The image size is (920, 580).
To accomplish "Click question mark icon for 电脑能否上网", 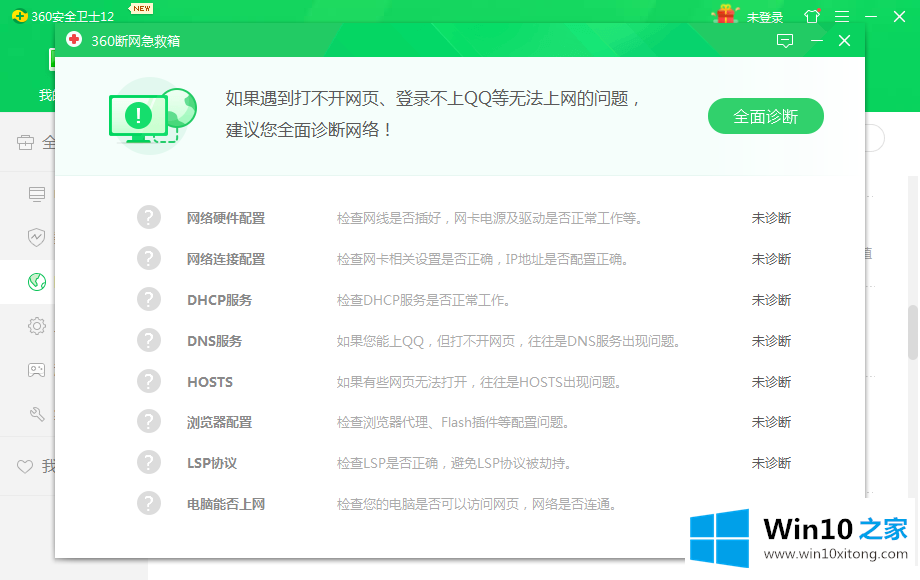I will [149, 503].
